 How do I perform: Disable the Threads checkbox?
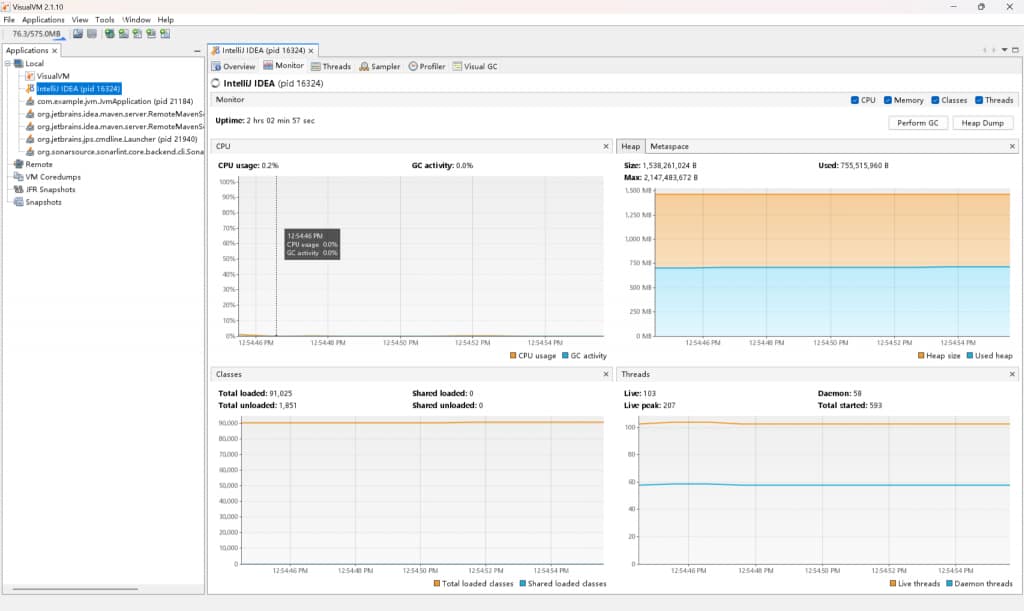pyautogui.click(x=979, y=100)
